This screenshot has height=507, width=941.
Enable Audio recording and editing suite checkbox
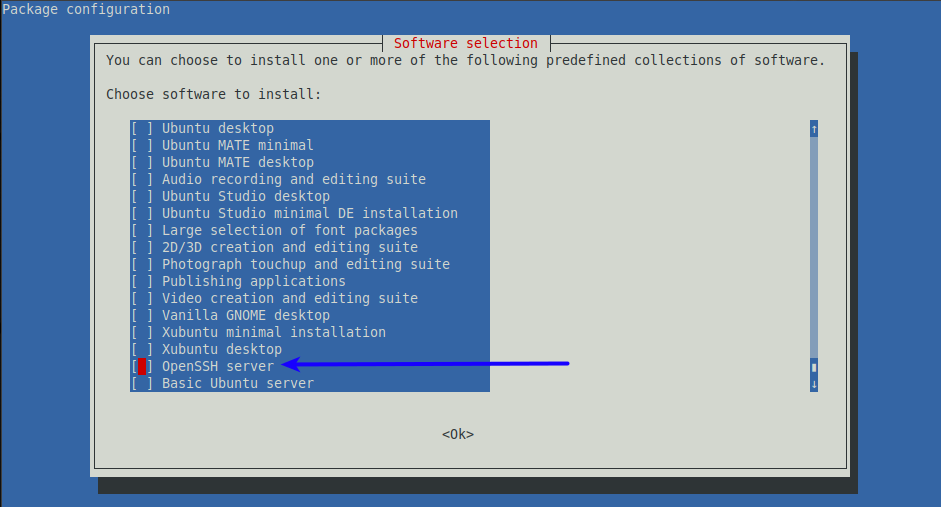point(142,179)
